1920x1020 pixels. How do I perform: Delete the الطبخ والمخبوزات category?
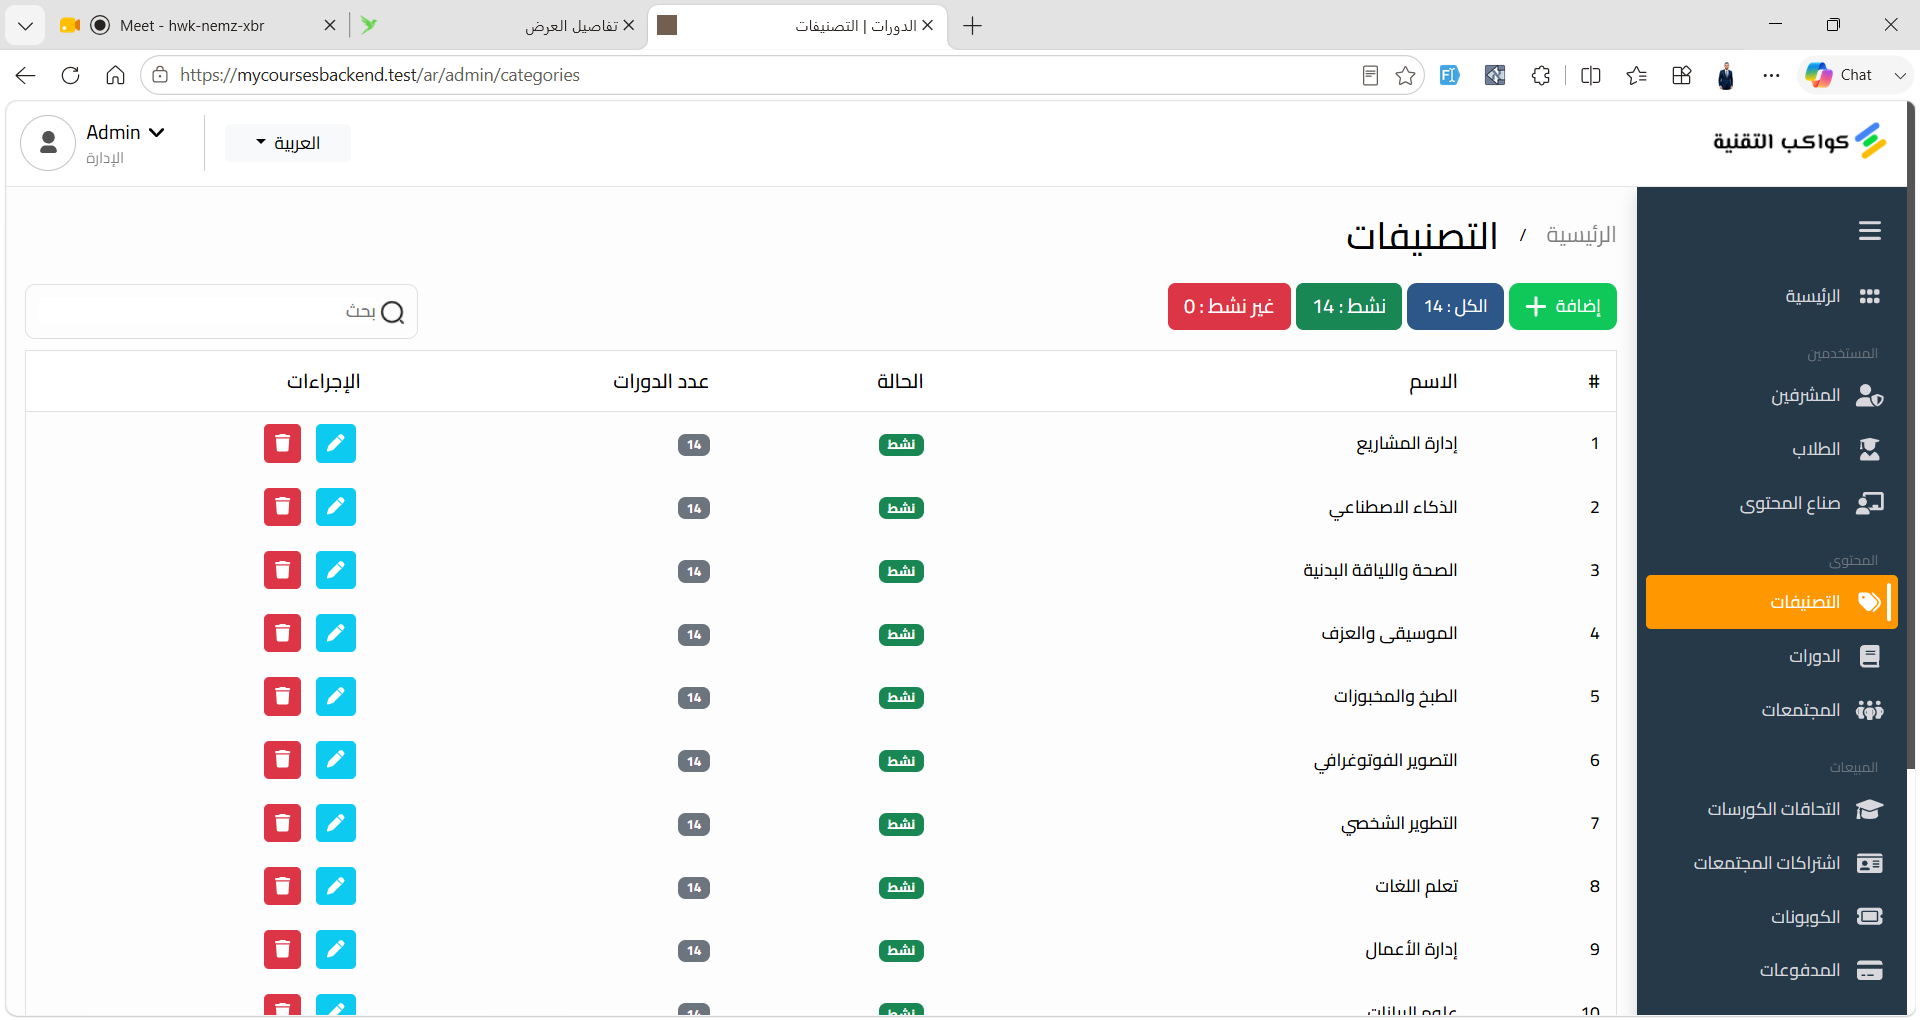pos(283,696)
